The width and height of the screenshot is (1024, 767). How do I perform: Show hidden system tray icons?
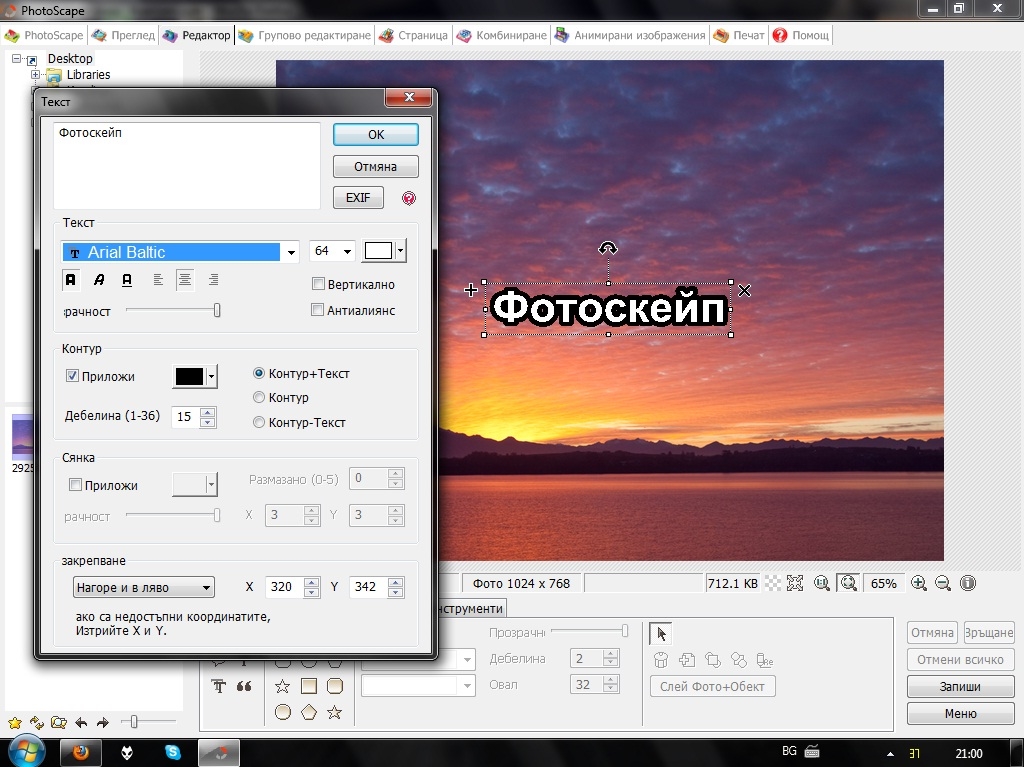tap(890, 754)
